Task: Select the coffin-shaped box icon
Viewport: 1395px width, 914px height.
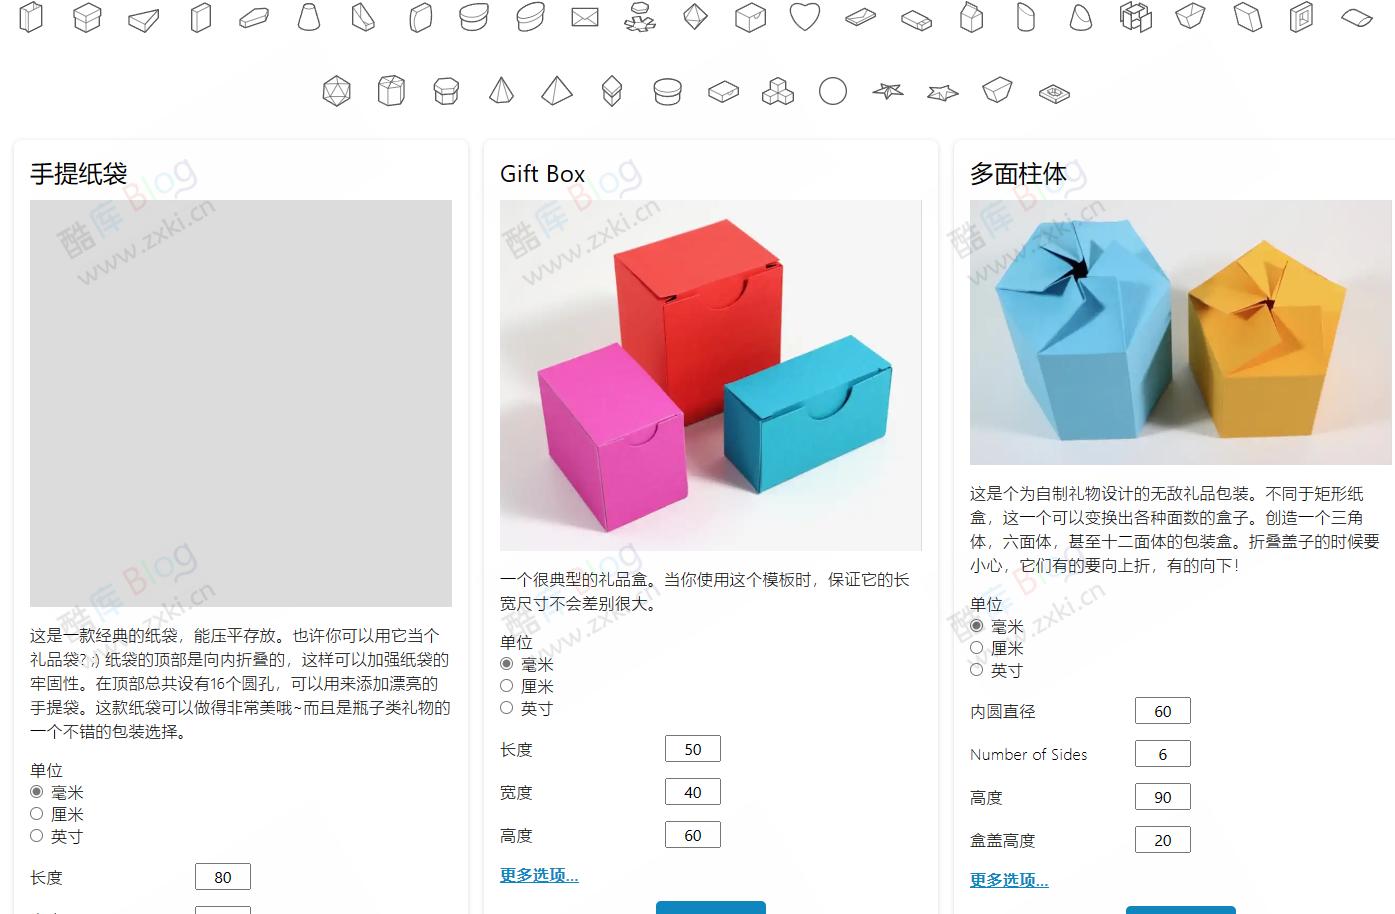Action: coord(254,18)
